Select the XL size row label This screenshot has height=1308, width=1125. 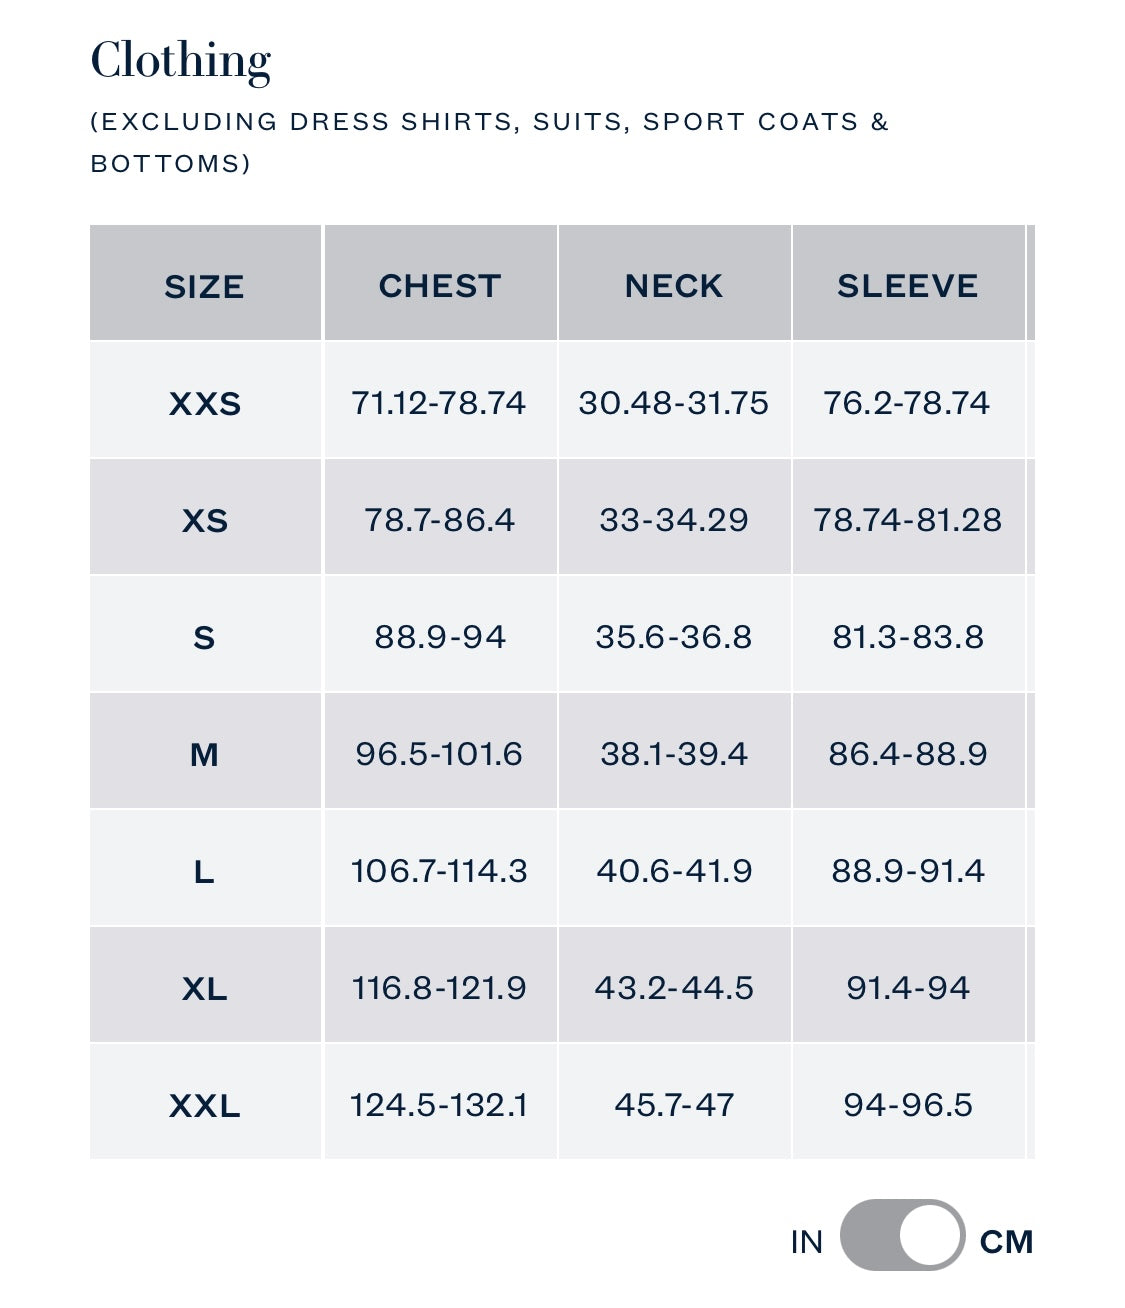tap(204, 988)
